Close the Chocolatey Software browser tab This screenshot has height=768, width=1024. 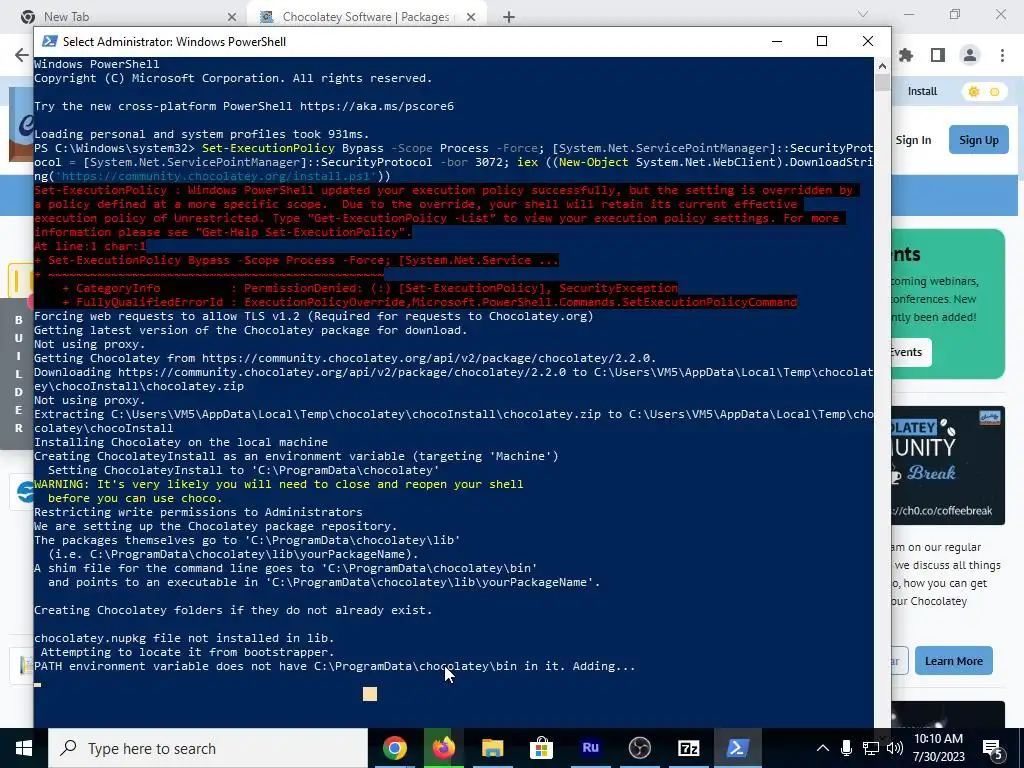[x=471, y=17]
